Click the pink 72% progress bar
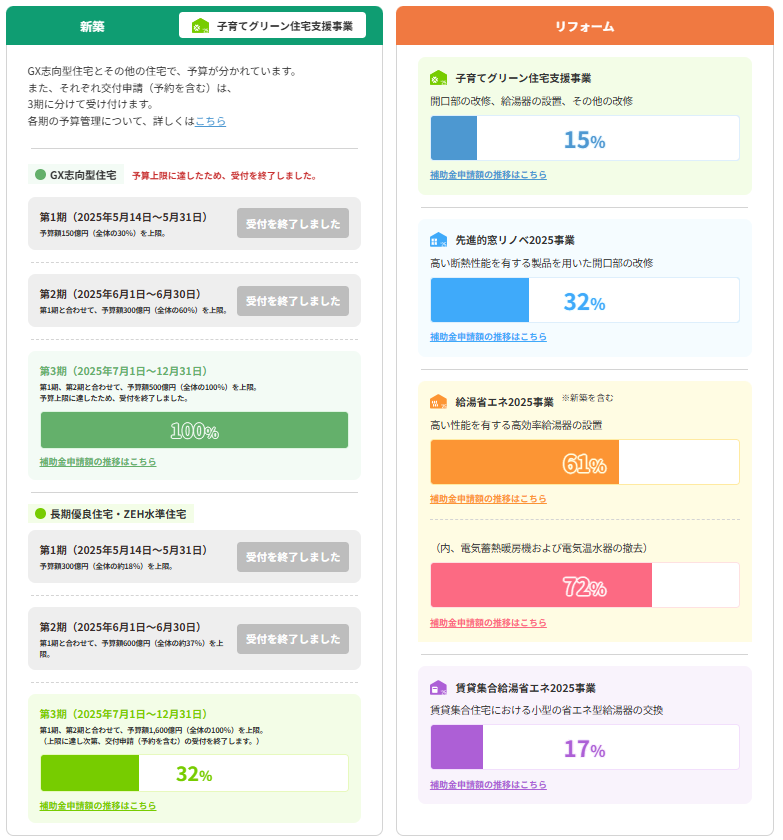The height and width of the screenshot is (840, 783). 584,585
